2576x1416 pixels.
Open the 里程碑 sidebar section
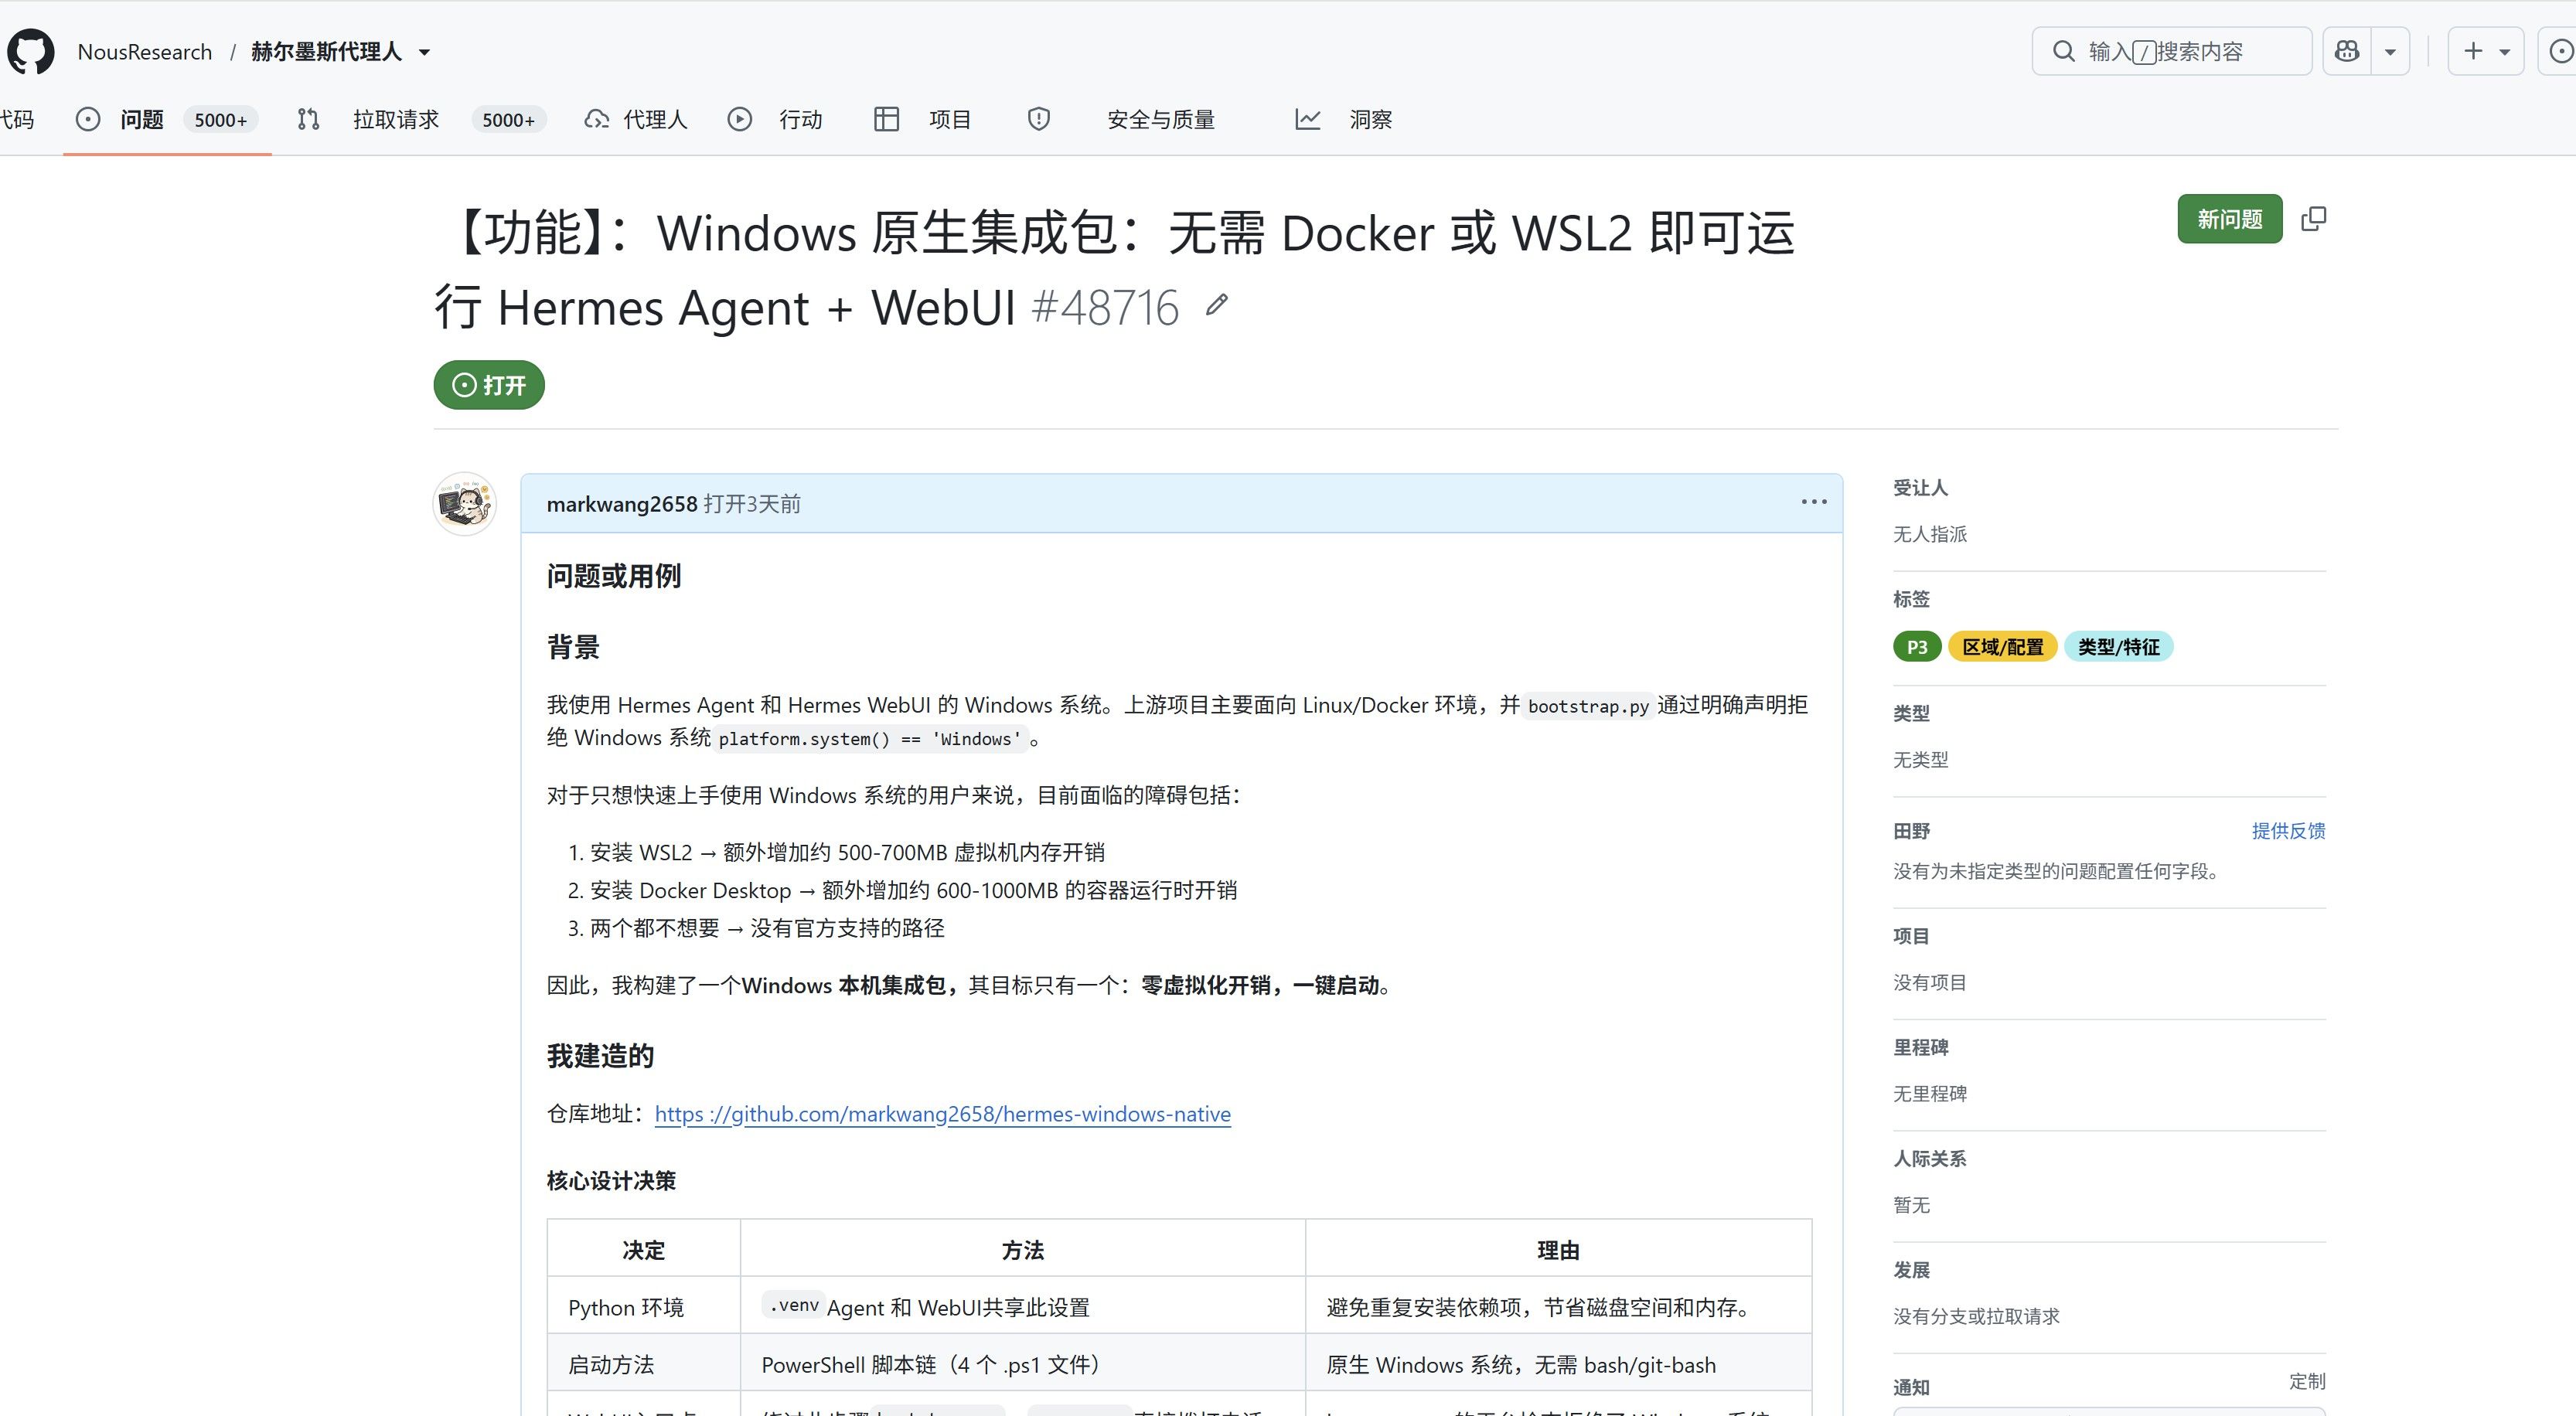pyautogui.click(x=1920, y=1047)
